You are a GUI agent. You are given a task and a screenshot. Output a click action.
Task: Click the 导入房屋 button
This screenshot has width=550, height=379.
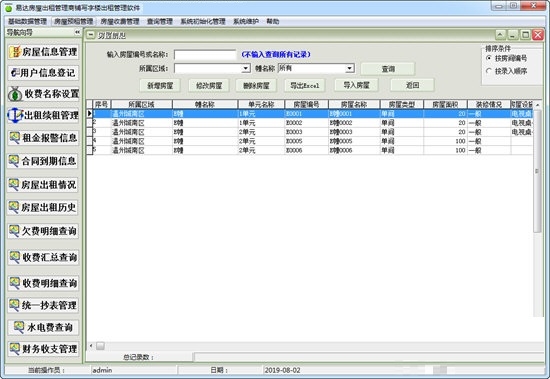pos(356,85)
